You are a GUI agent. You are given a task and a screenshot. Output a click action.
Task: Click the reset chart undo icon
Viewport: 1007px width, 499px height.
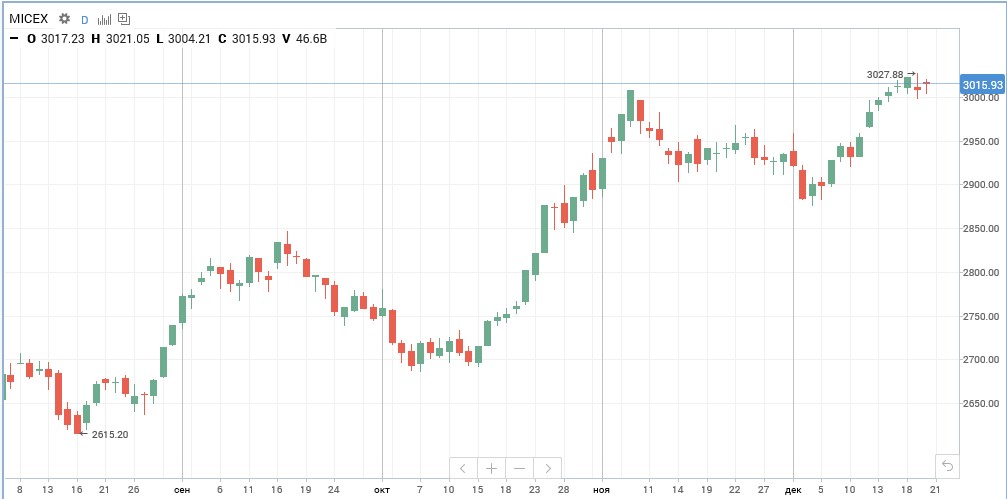pos(948,465)
